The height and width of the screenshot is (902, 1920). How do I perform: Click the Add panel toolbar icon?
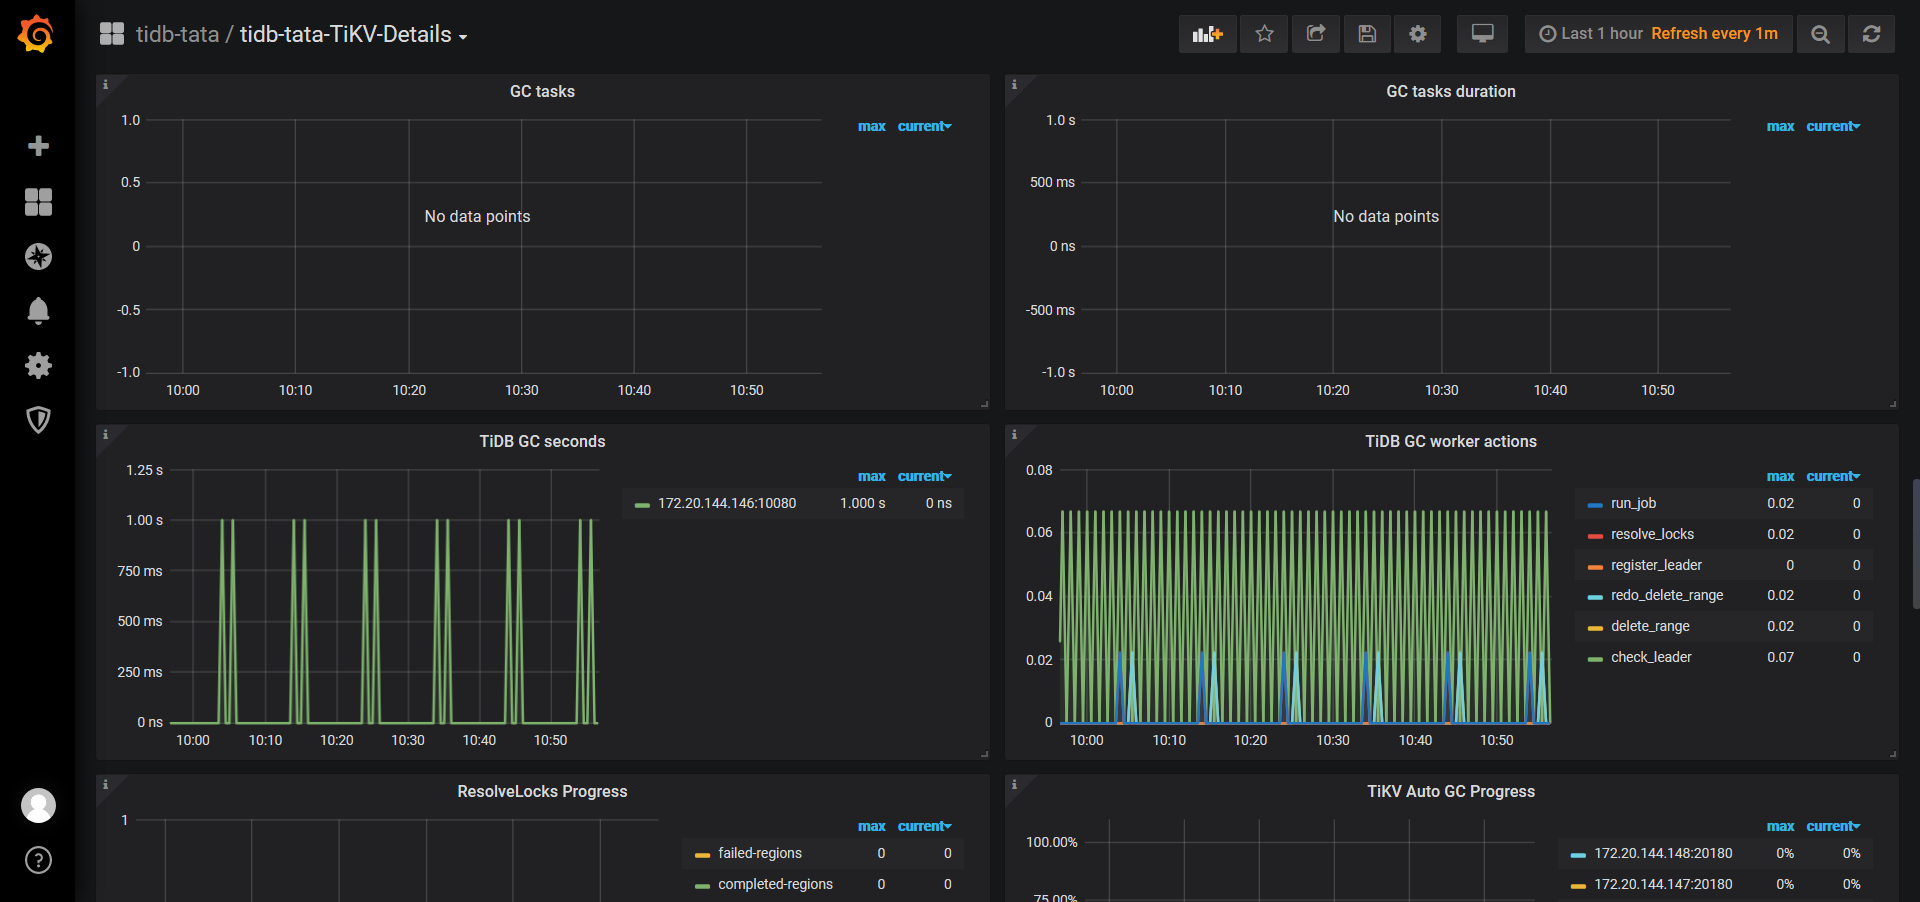(x=1207, y=34)
